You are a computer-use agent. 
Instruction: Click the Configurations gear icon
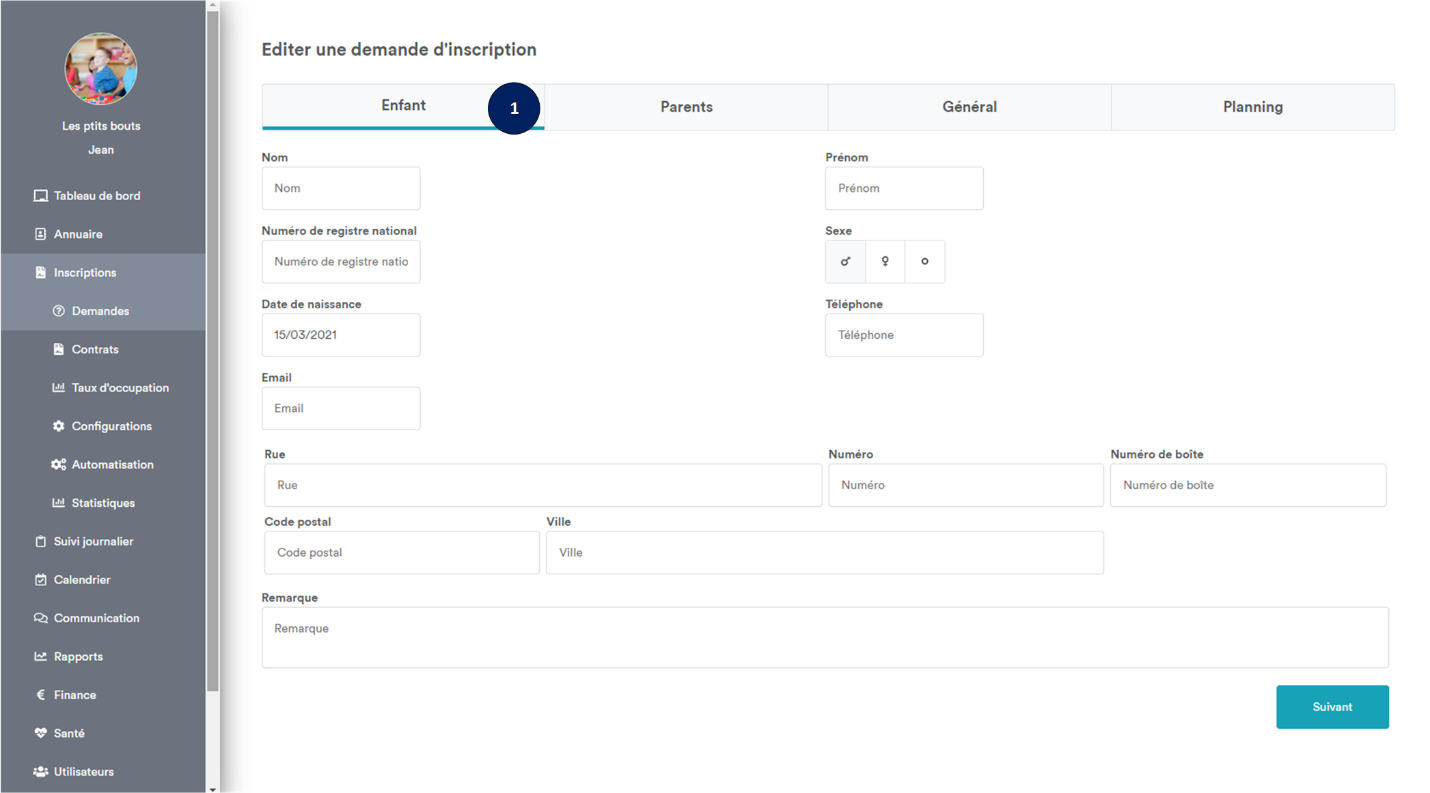point(58,426)
